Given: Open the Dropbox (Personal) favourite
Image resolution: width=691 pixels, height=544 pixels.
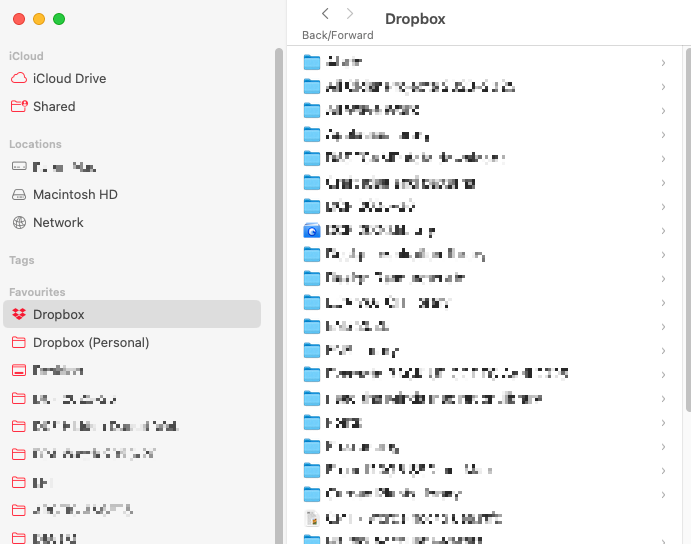Looking at the screenshot, I should pyautogui.click(x=80, y=343).
